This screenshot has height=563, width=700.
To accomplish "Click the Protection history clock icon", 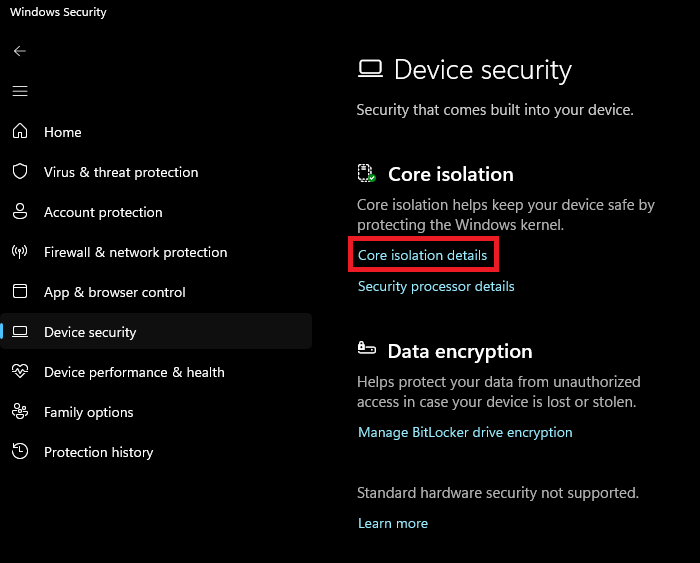I will 20,452.
